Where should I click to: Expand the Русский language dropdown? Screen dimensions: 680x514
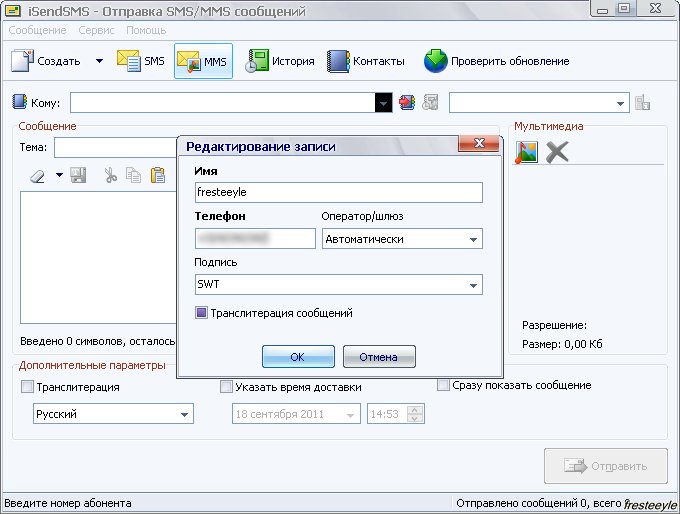click(184, 414)
